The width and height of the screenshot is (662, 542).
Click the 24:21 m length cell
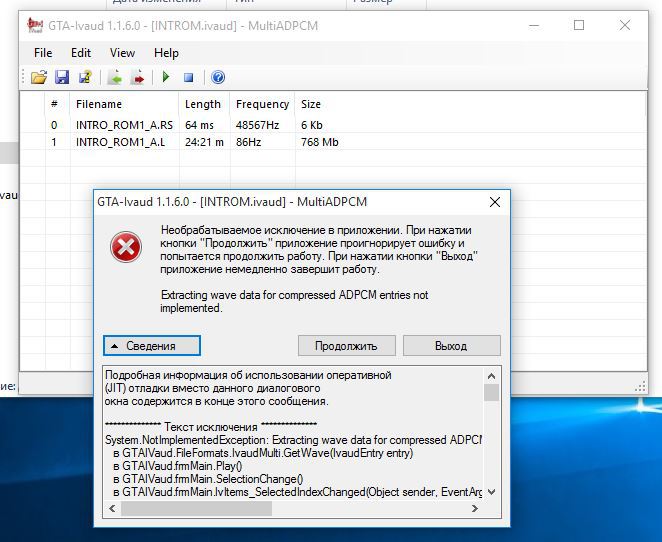pos(204,142)
